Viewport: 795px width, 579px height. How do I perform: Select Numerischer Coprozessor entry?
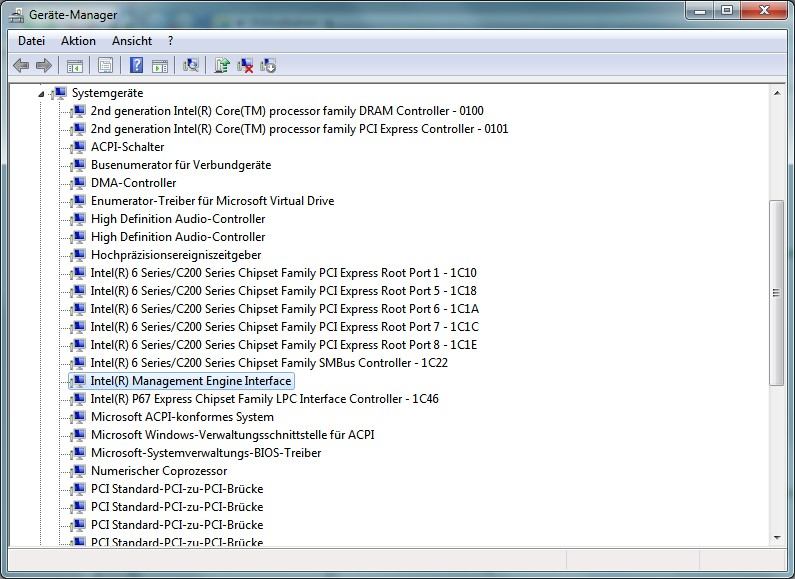point(159,471)
